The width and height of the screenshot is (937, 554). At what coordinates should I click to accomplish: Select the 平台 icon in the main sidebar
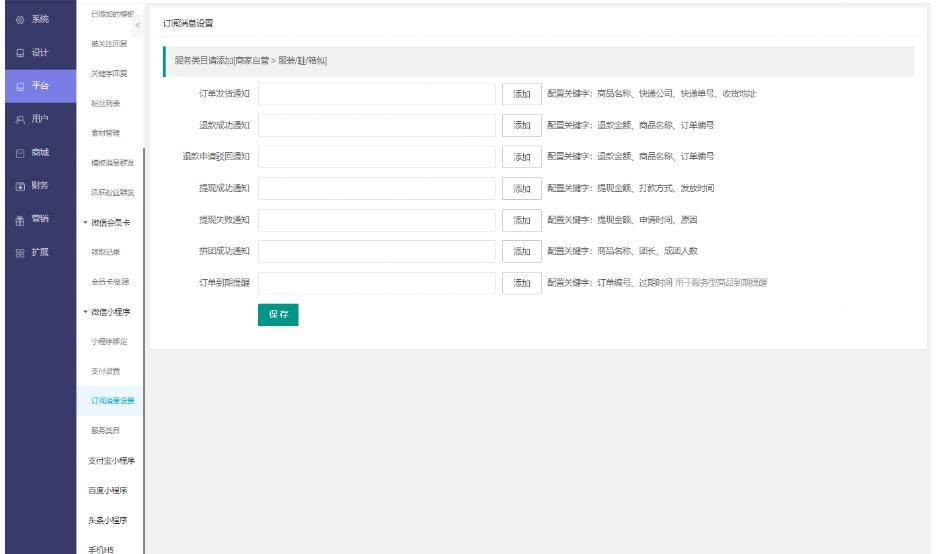point(21,87)
